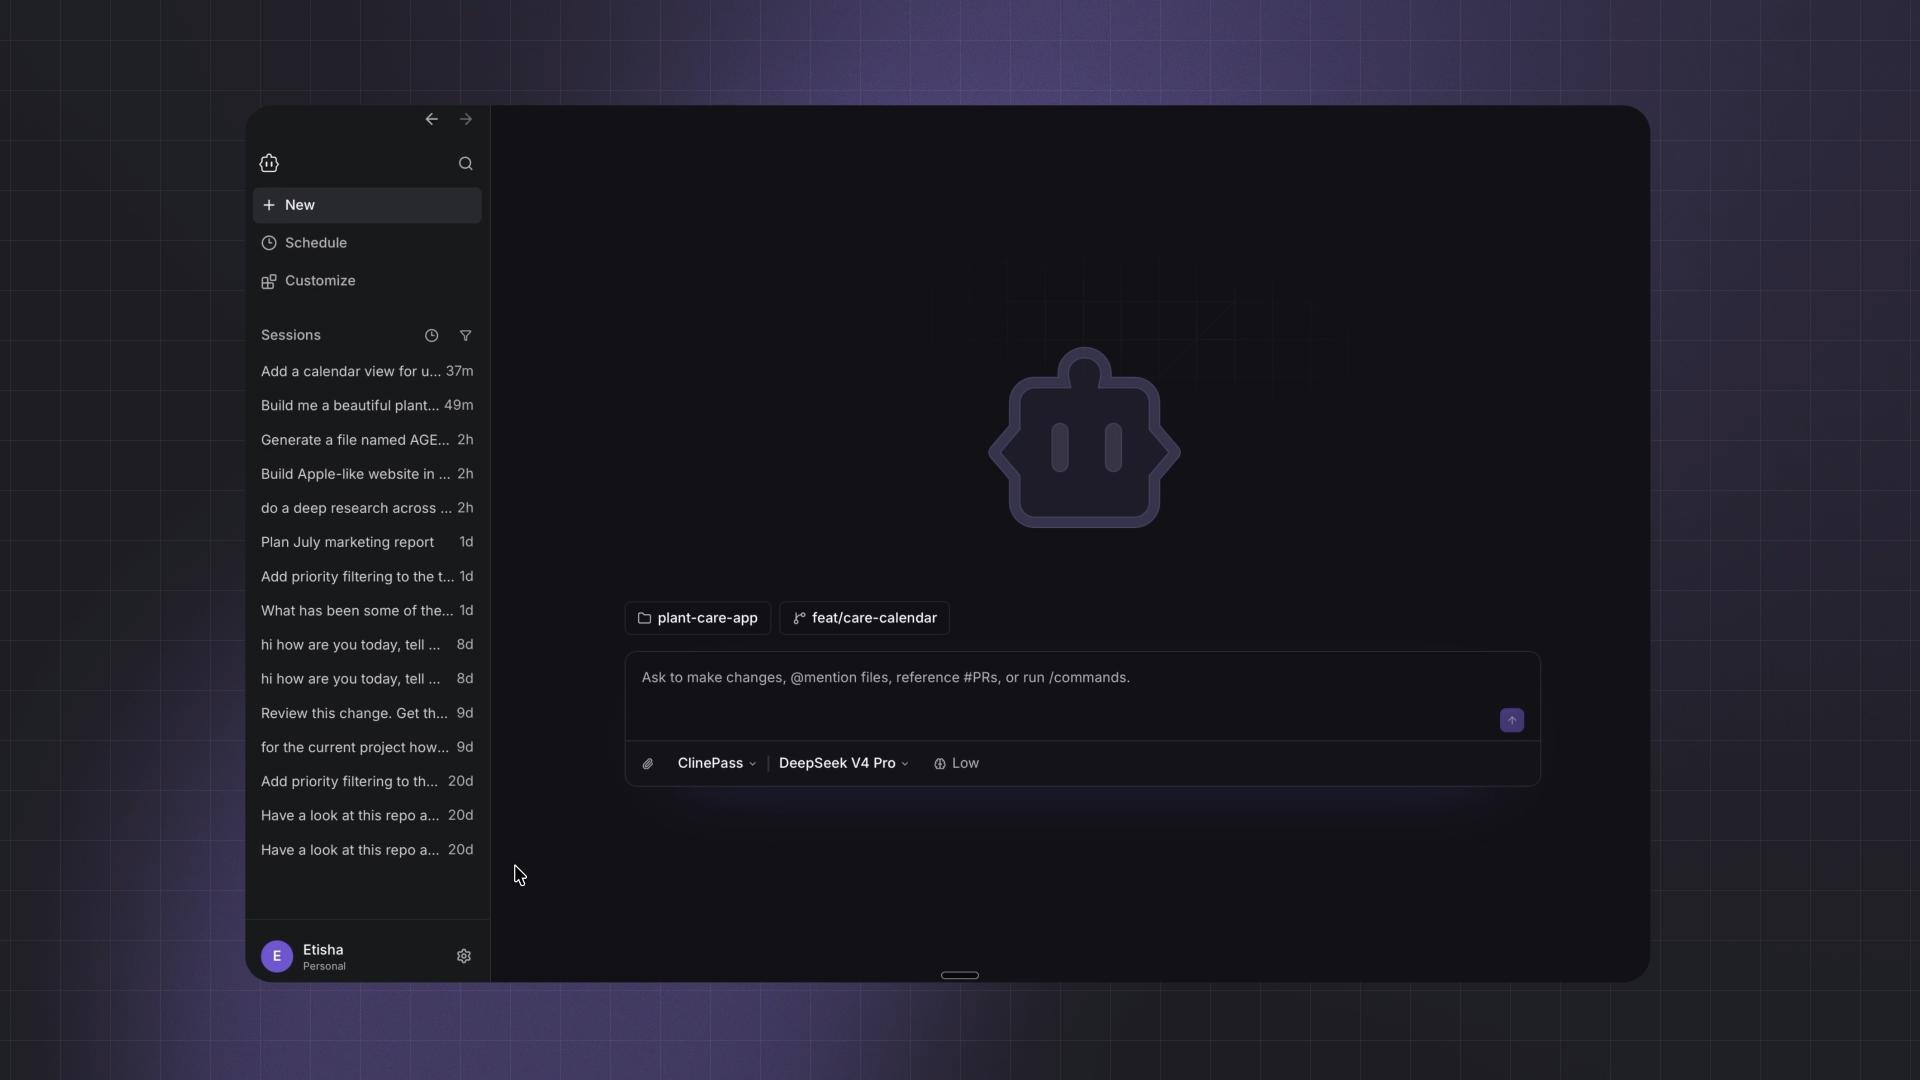Open the DeepSeek V4 Pro model dropdown
This screenshot has height=1080, width=1920.
click(x=843, y=763)
